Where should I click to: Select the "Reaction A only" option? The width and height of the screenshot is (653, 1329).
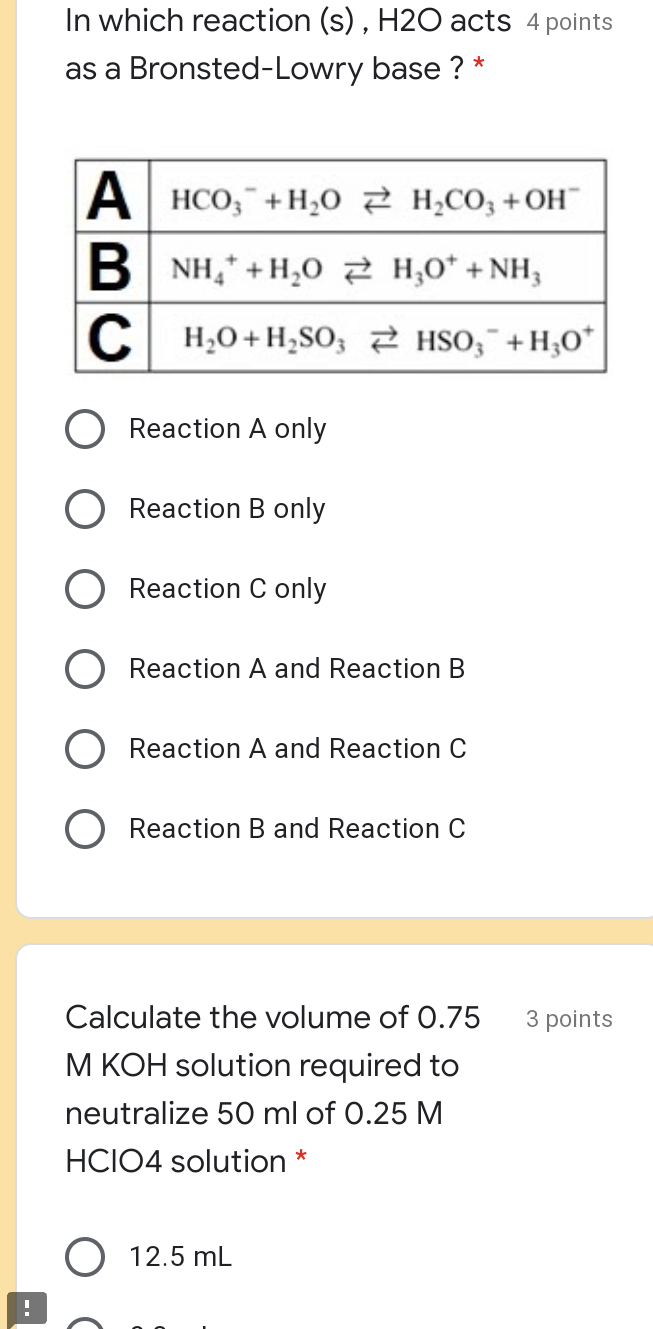tap(85, 429)
